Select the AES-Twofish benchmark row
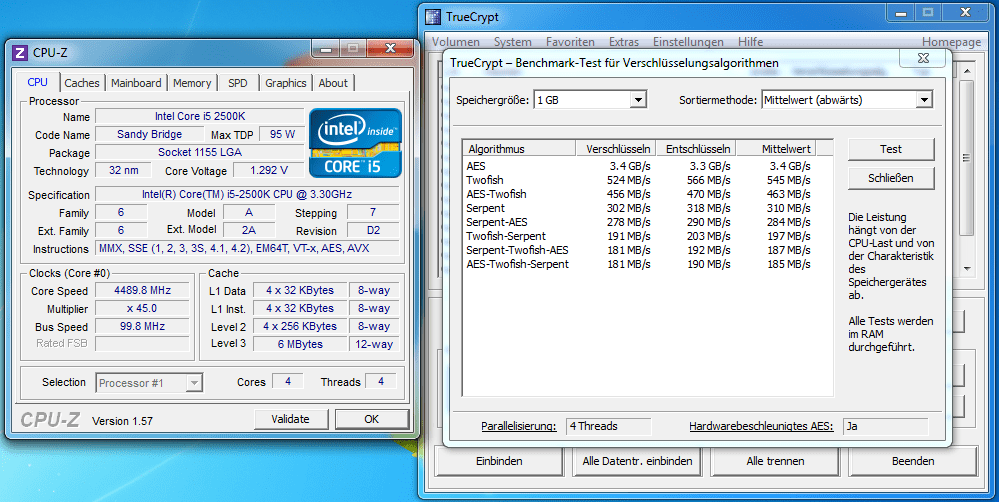The image size is (999, 502). coord(640,194)
